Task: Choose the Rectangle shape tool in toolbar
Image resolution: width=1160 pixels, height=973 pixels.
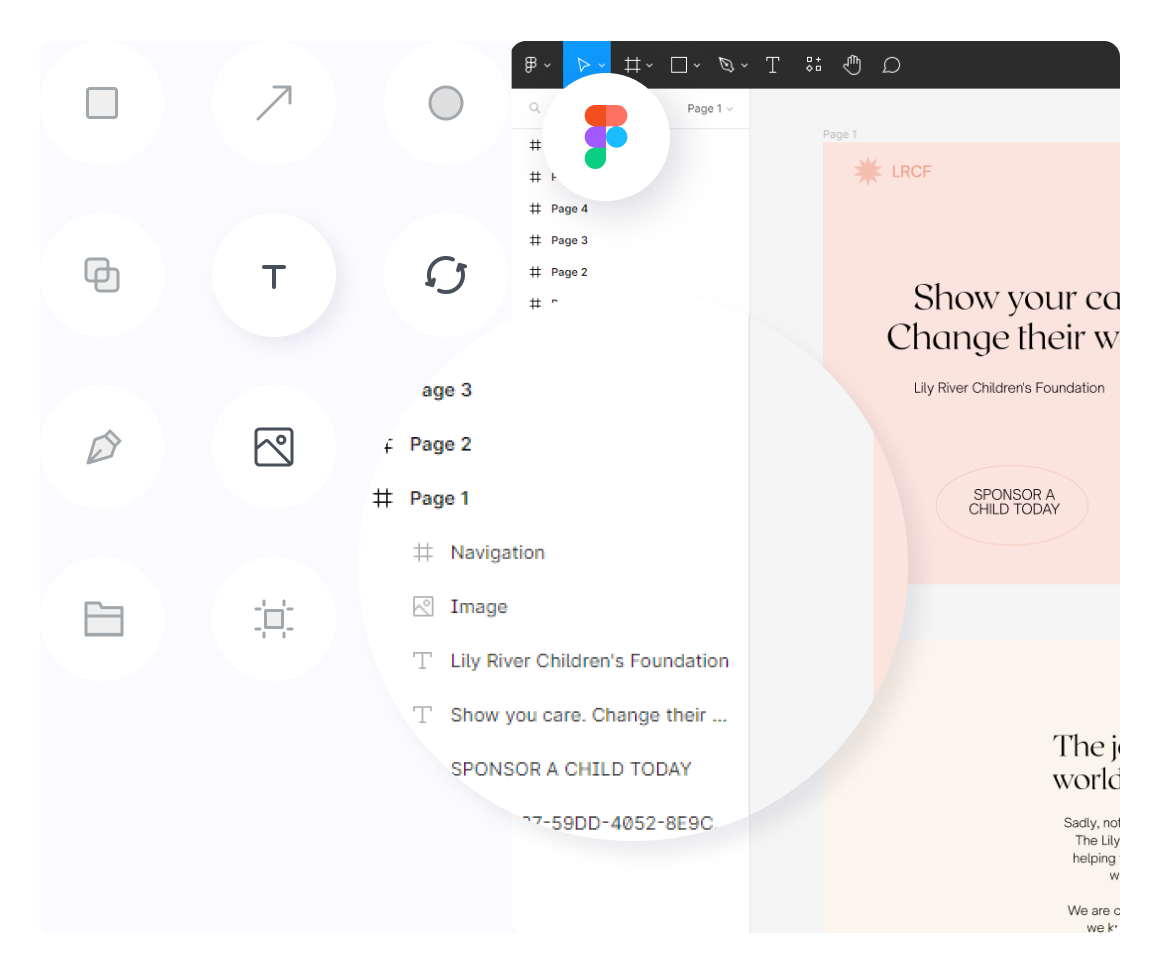Action: [x=679, y=65]
